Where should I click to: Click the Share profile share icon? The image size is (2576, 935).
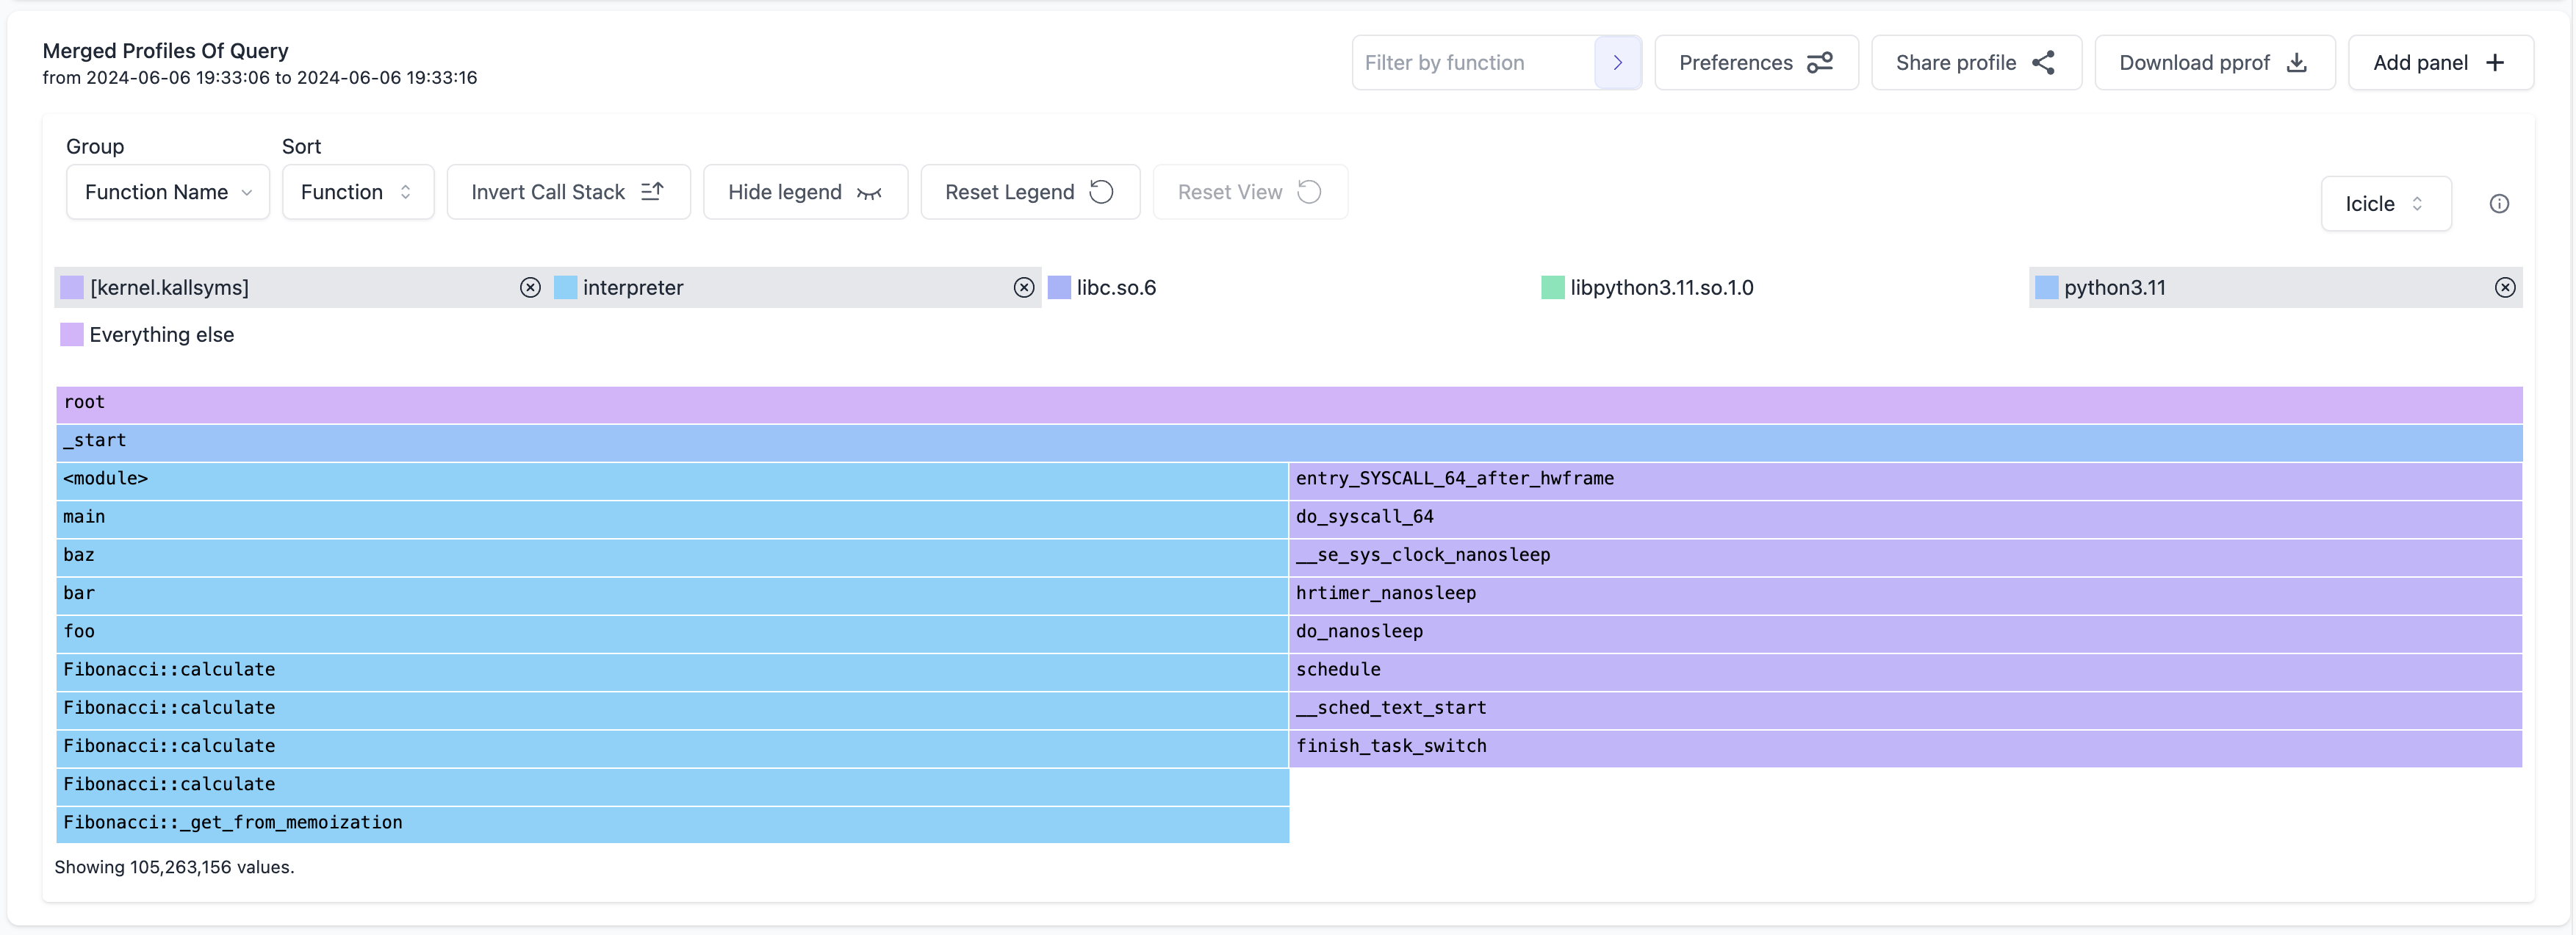(x=2044, y=62)
